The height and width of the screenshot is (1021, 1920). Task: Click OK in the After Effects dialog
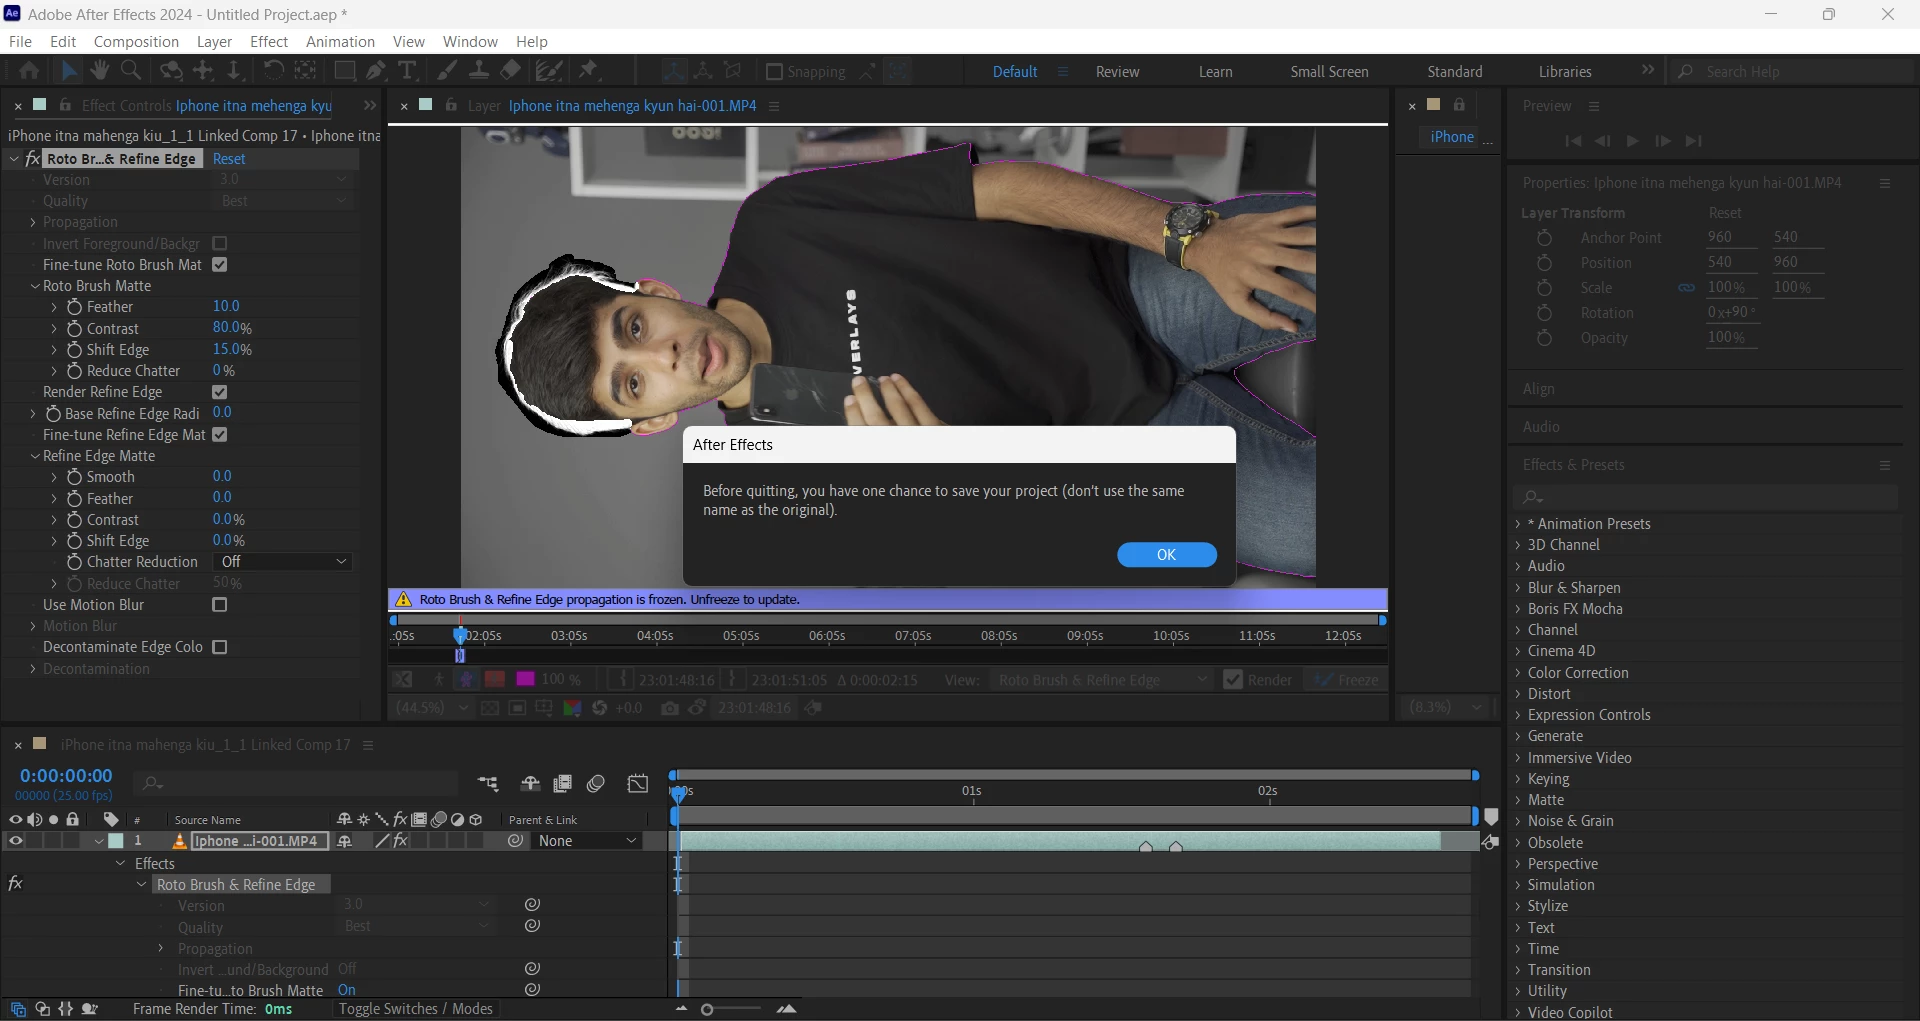click(1167, 555)
